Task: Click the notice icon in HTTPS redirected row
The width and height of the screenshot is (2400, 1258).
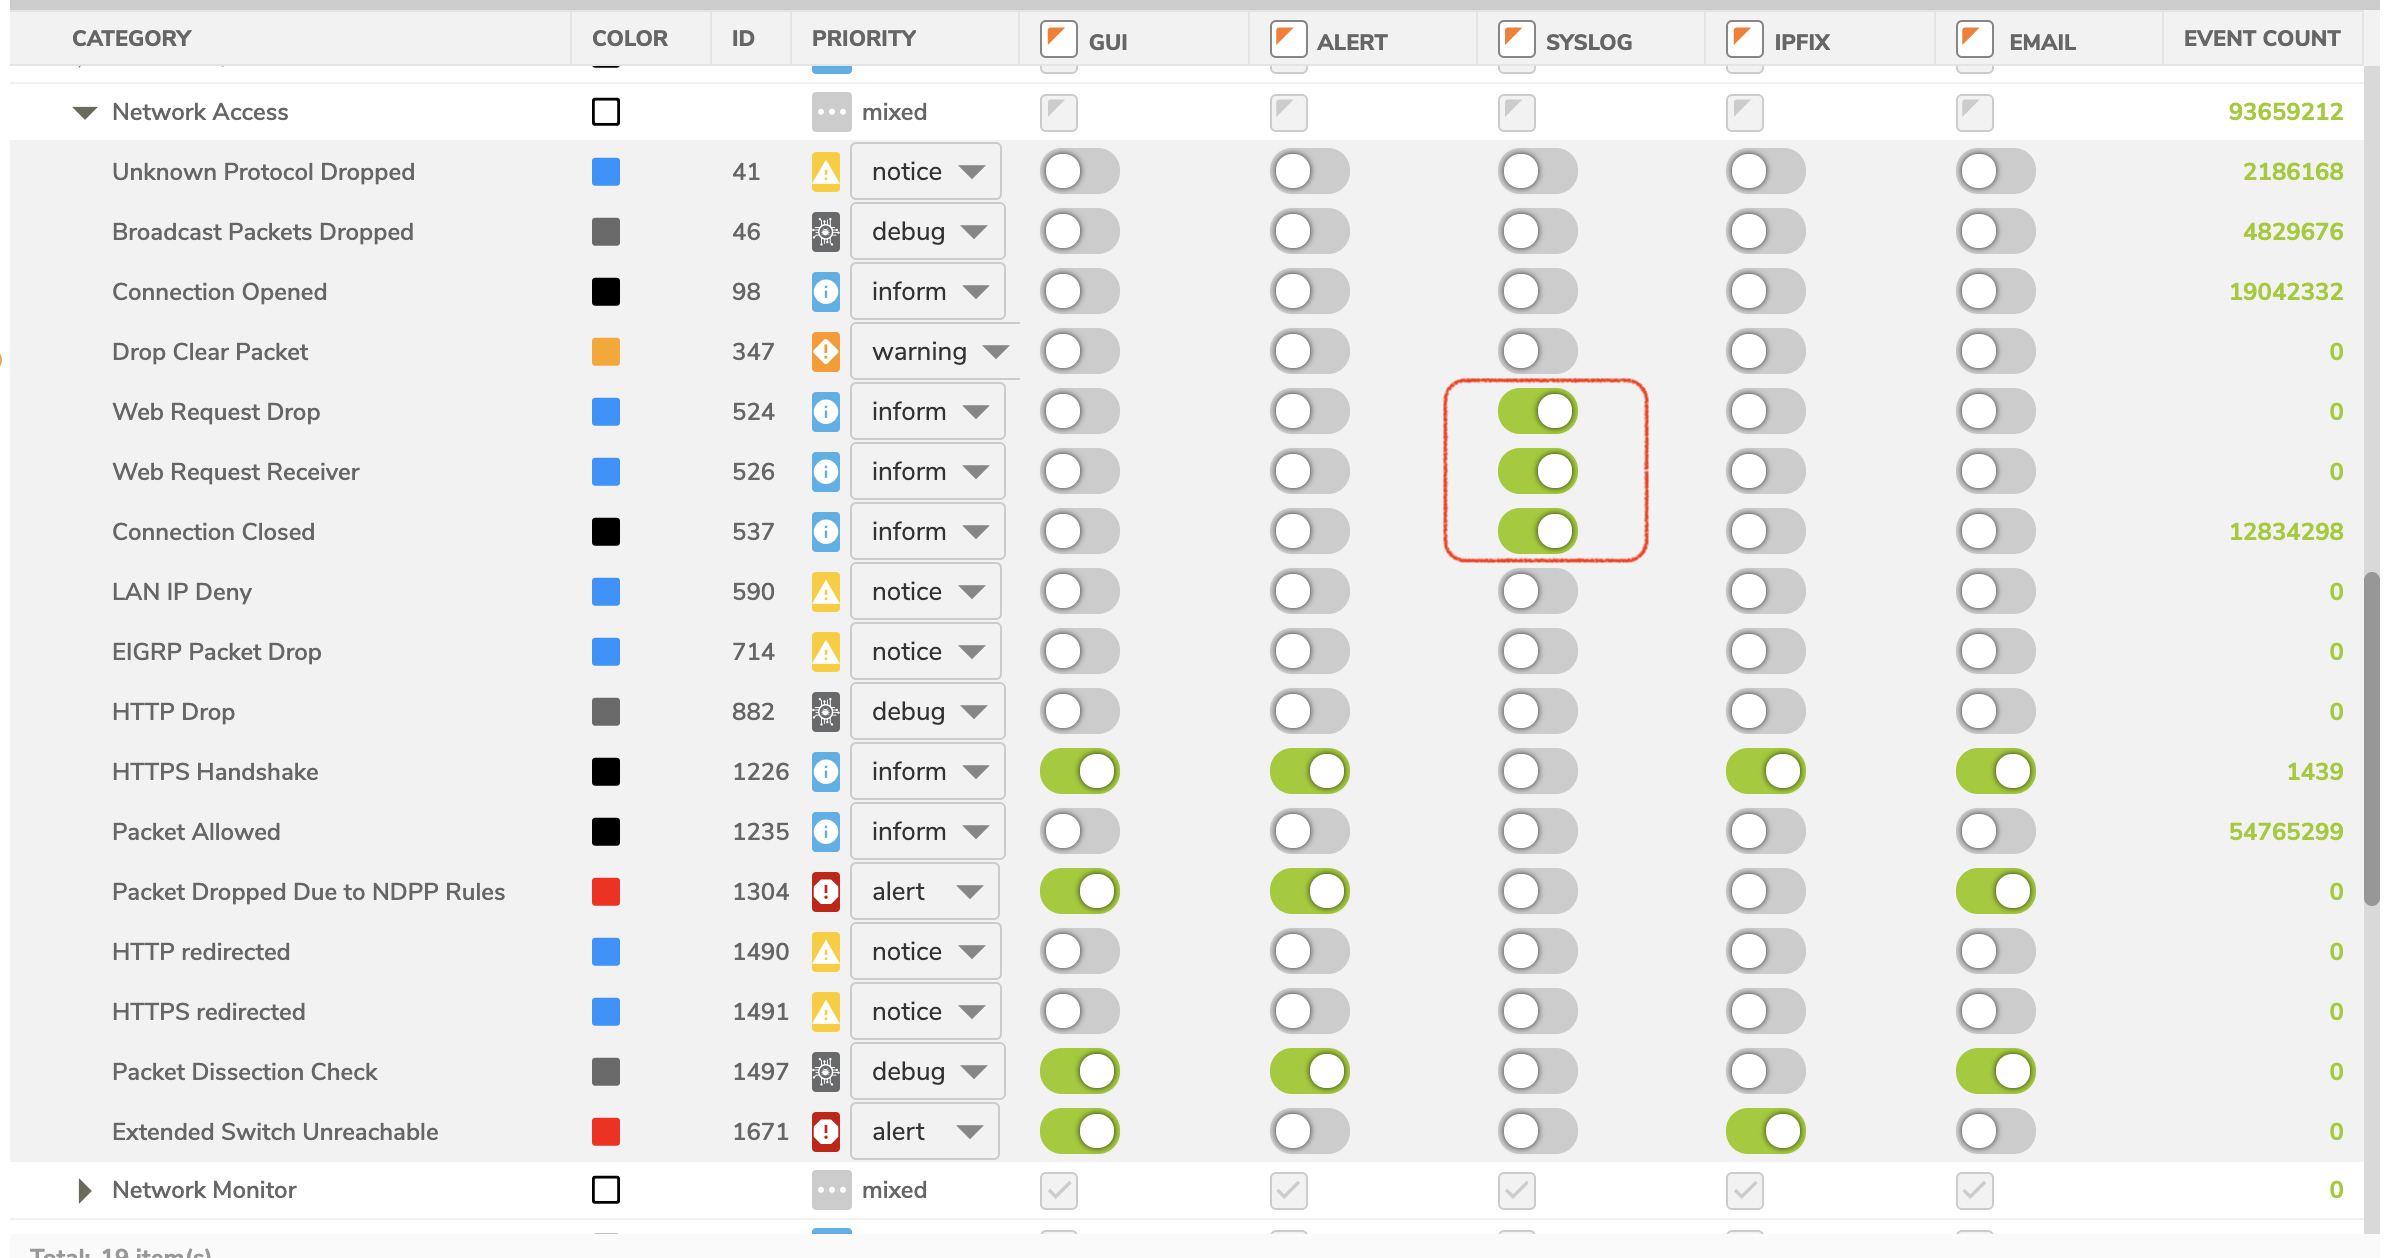Action: tap(825, 1012)
